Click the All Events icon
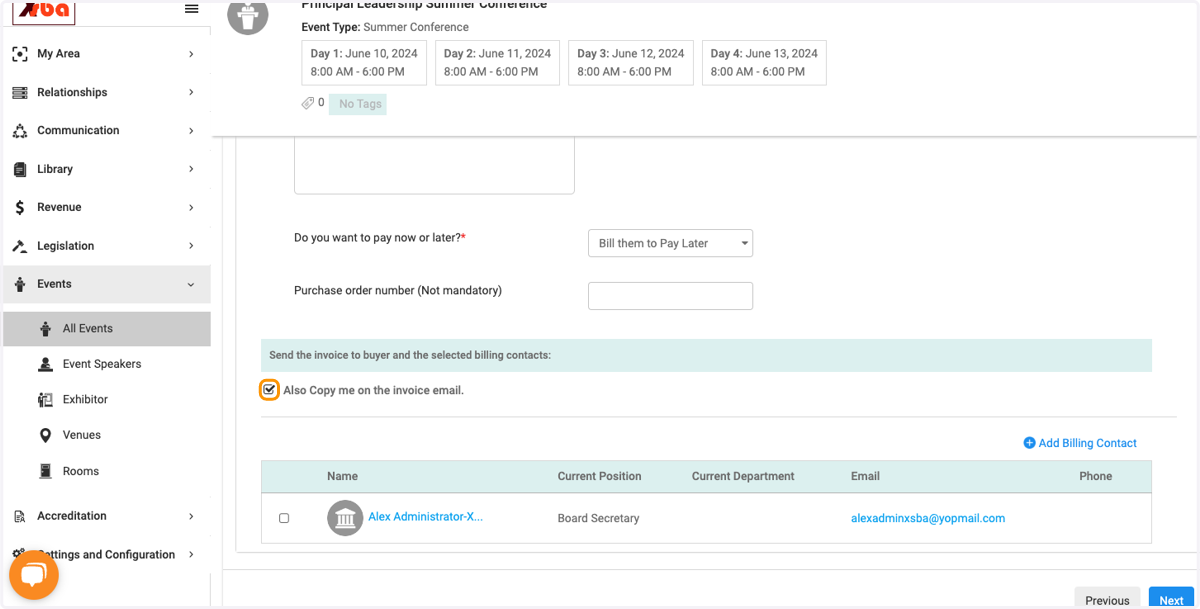 point(45,329)
